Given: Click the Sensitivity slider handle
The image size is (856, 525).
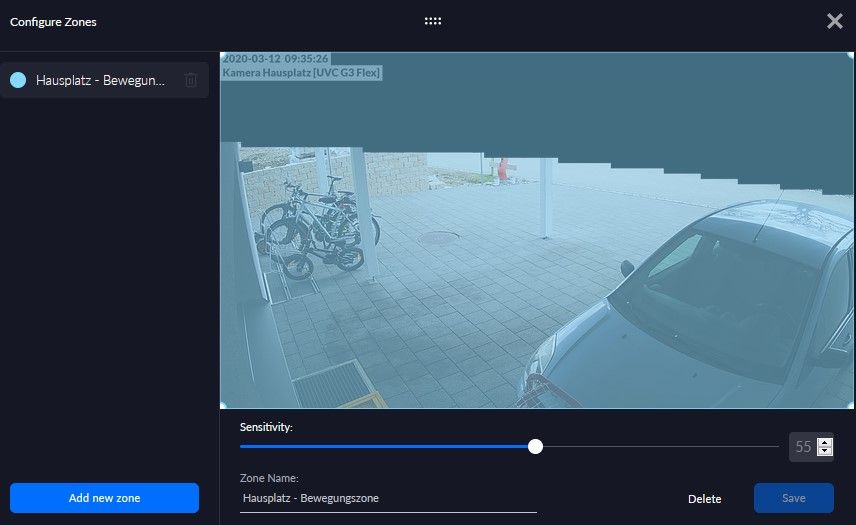Looking at the screenshot, I should point(536,446).
